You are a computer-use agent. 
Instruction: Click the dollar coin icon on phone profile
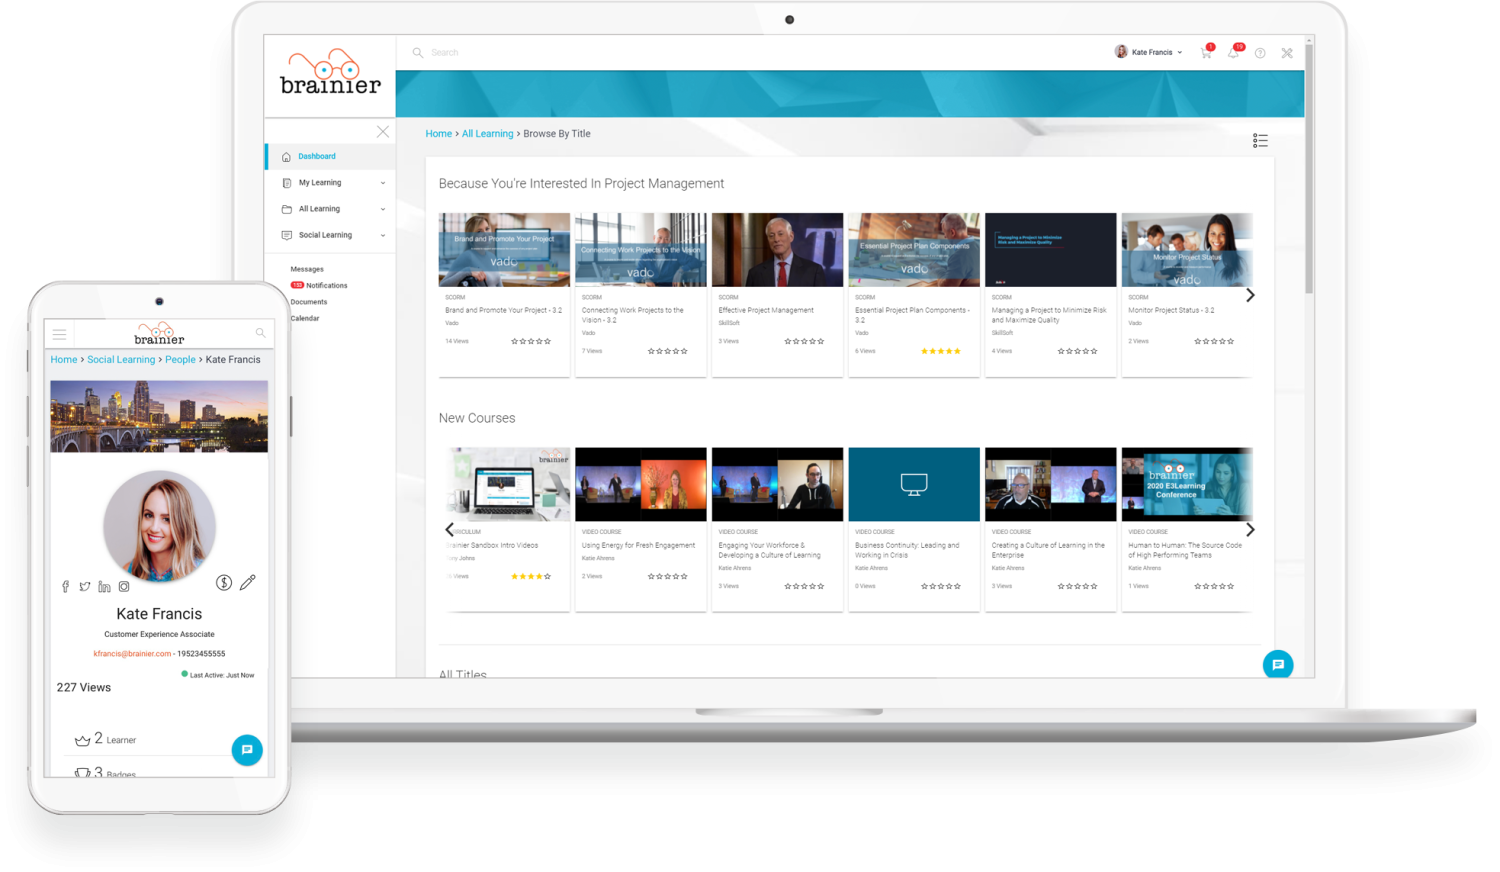tap(224, 582)
